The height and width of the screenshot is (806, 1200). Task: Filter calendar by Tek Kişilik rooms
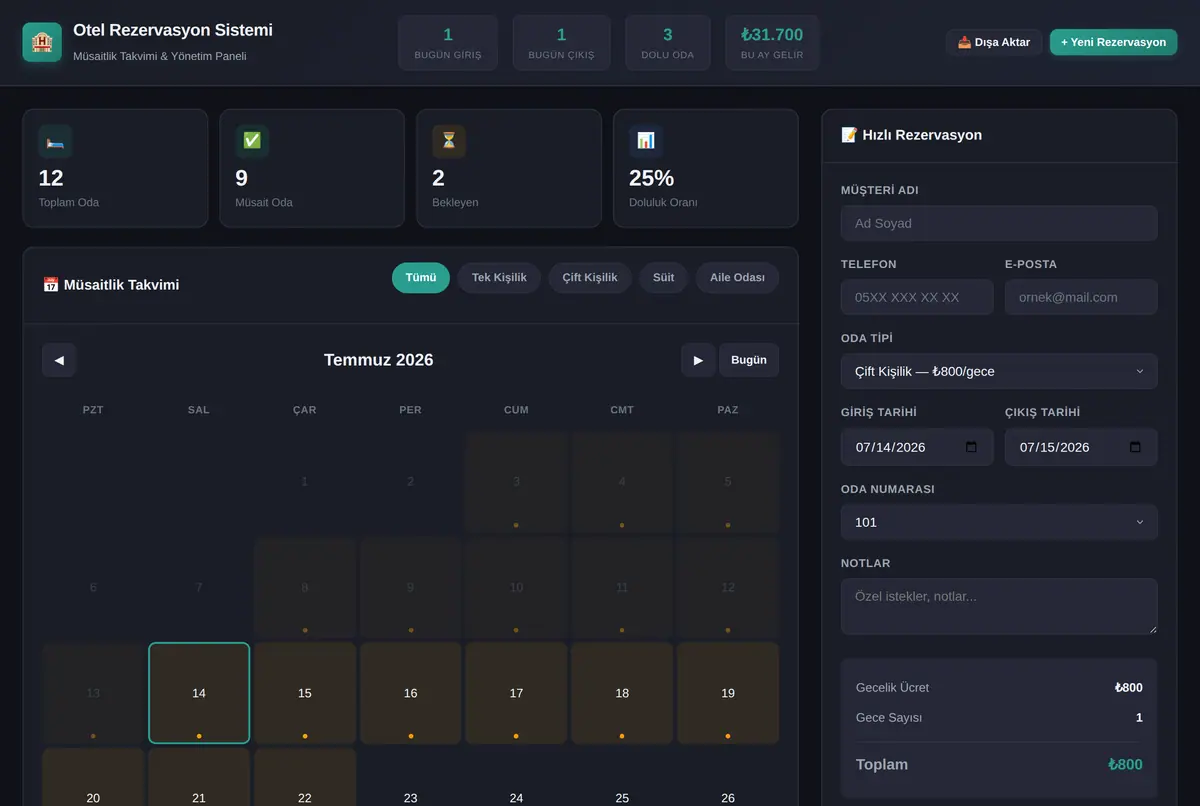(x=499, y=278)
